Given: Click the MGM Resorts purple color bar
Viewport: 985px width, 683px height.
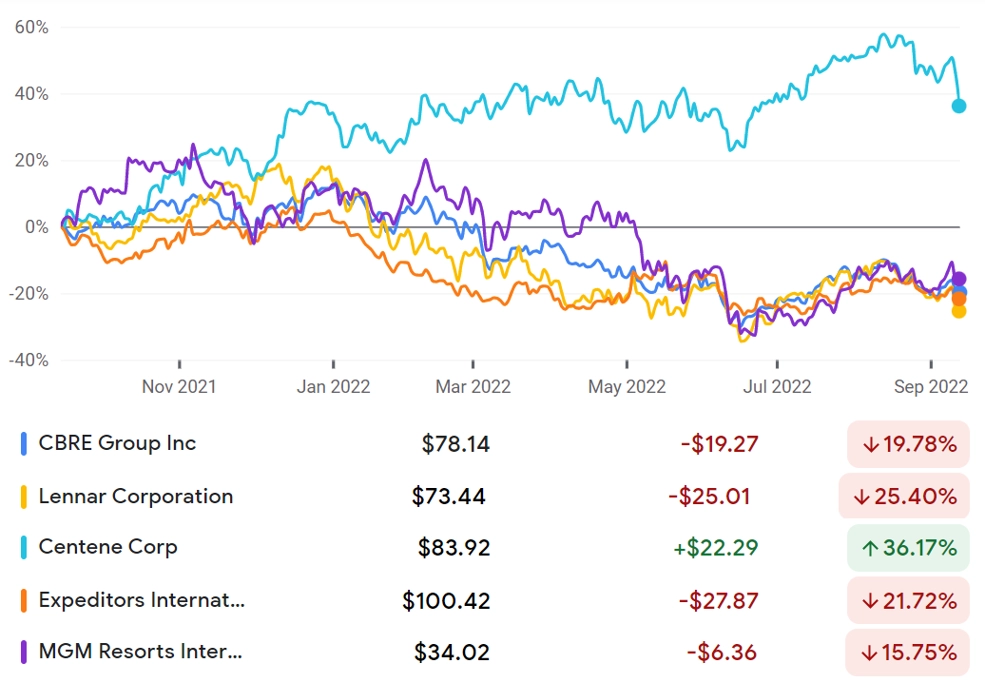Looking at the screenshot, I should pos(24,652).
